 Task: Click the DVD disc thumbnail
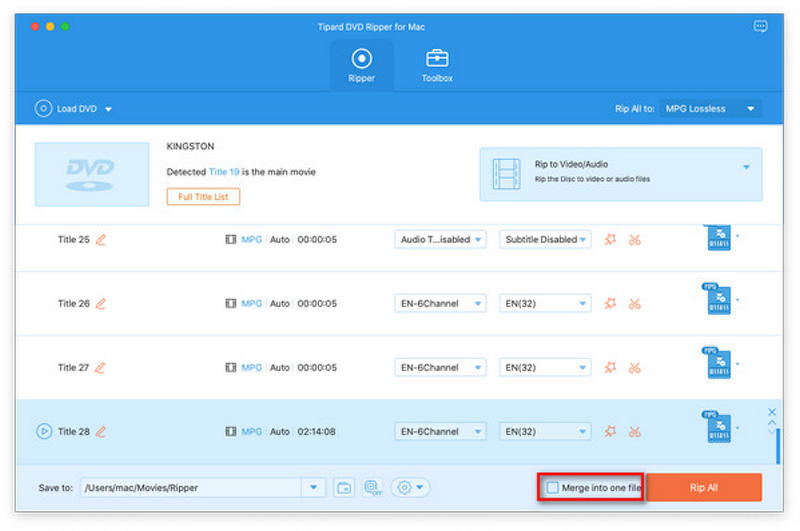[92, 174]
